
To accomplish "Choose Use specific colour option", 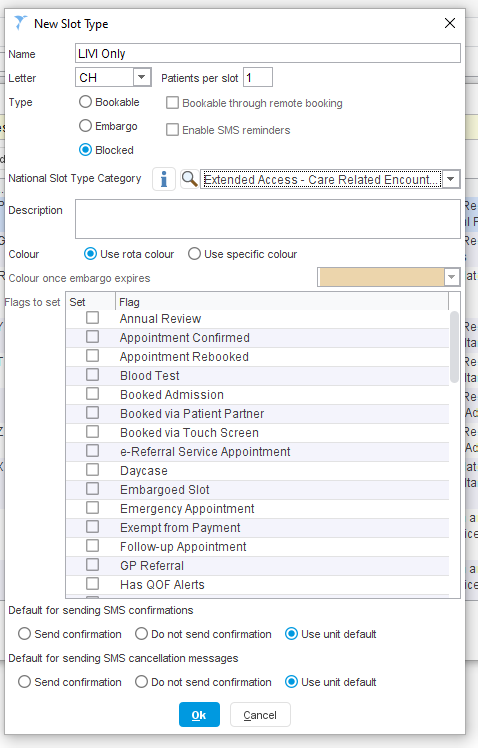I will 194,254.
